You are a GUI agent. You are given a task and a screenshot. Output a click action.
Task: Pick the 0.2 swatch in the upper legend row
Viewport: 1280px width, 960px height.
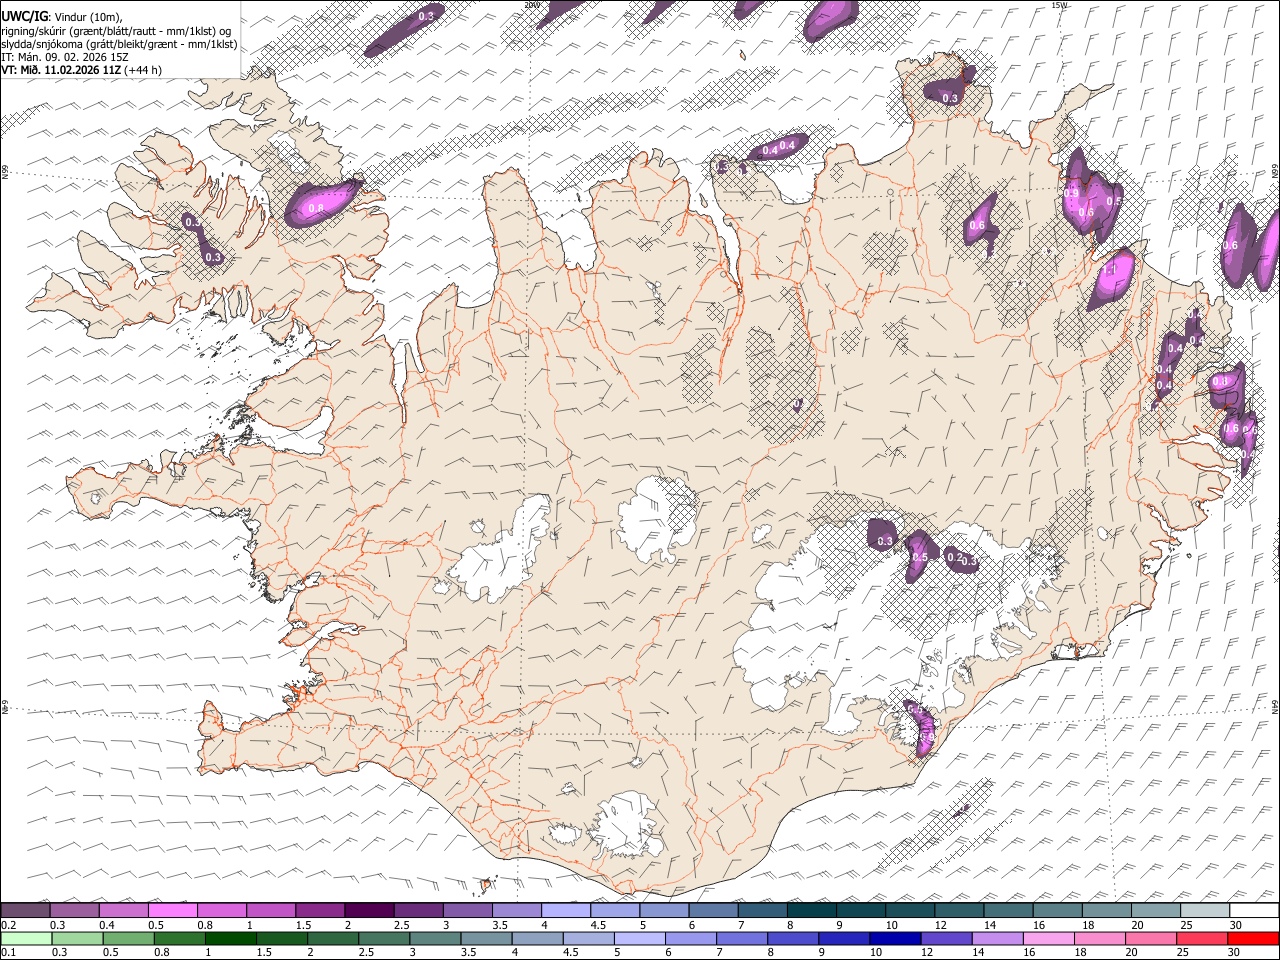(x=25, y=910)
